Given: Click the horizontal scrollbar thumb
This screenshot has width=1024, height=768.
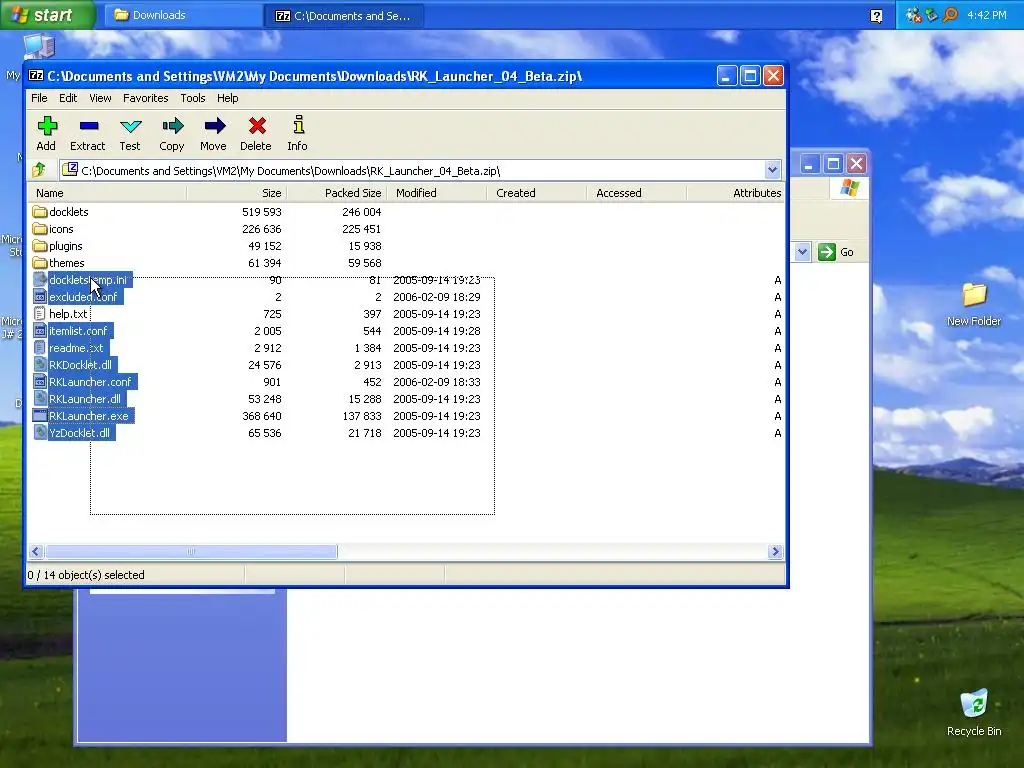Looking at the screenshot, I should coord(191,552).
